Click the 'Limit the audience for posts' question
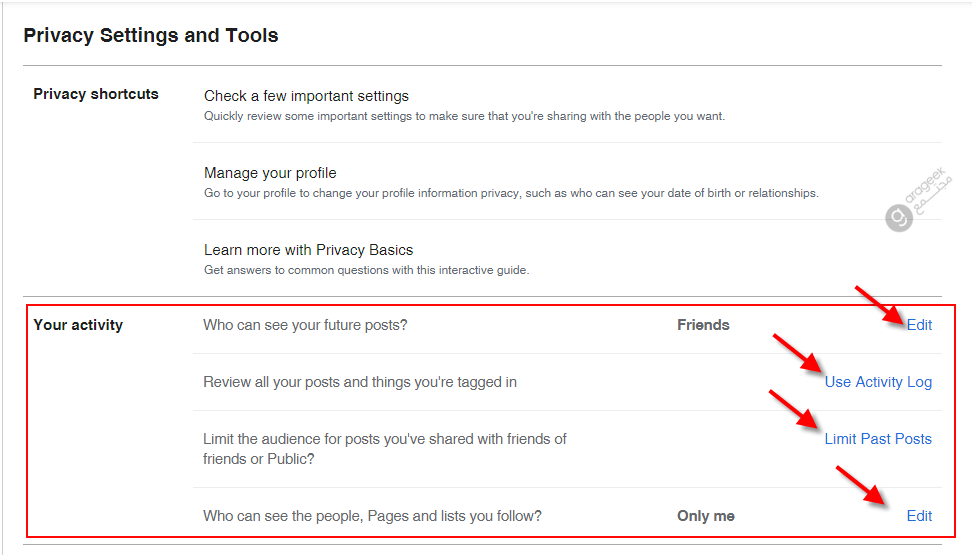The image size is (972, 555). coord(385,449)
